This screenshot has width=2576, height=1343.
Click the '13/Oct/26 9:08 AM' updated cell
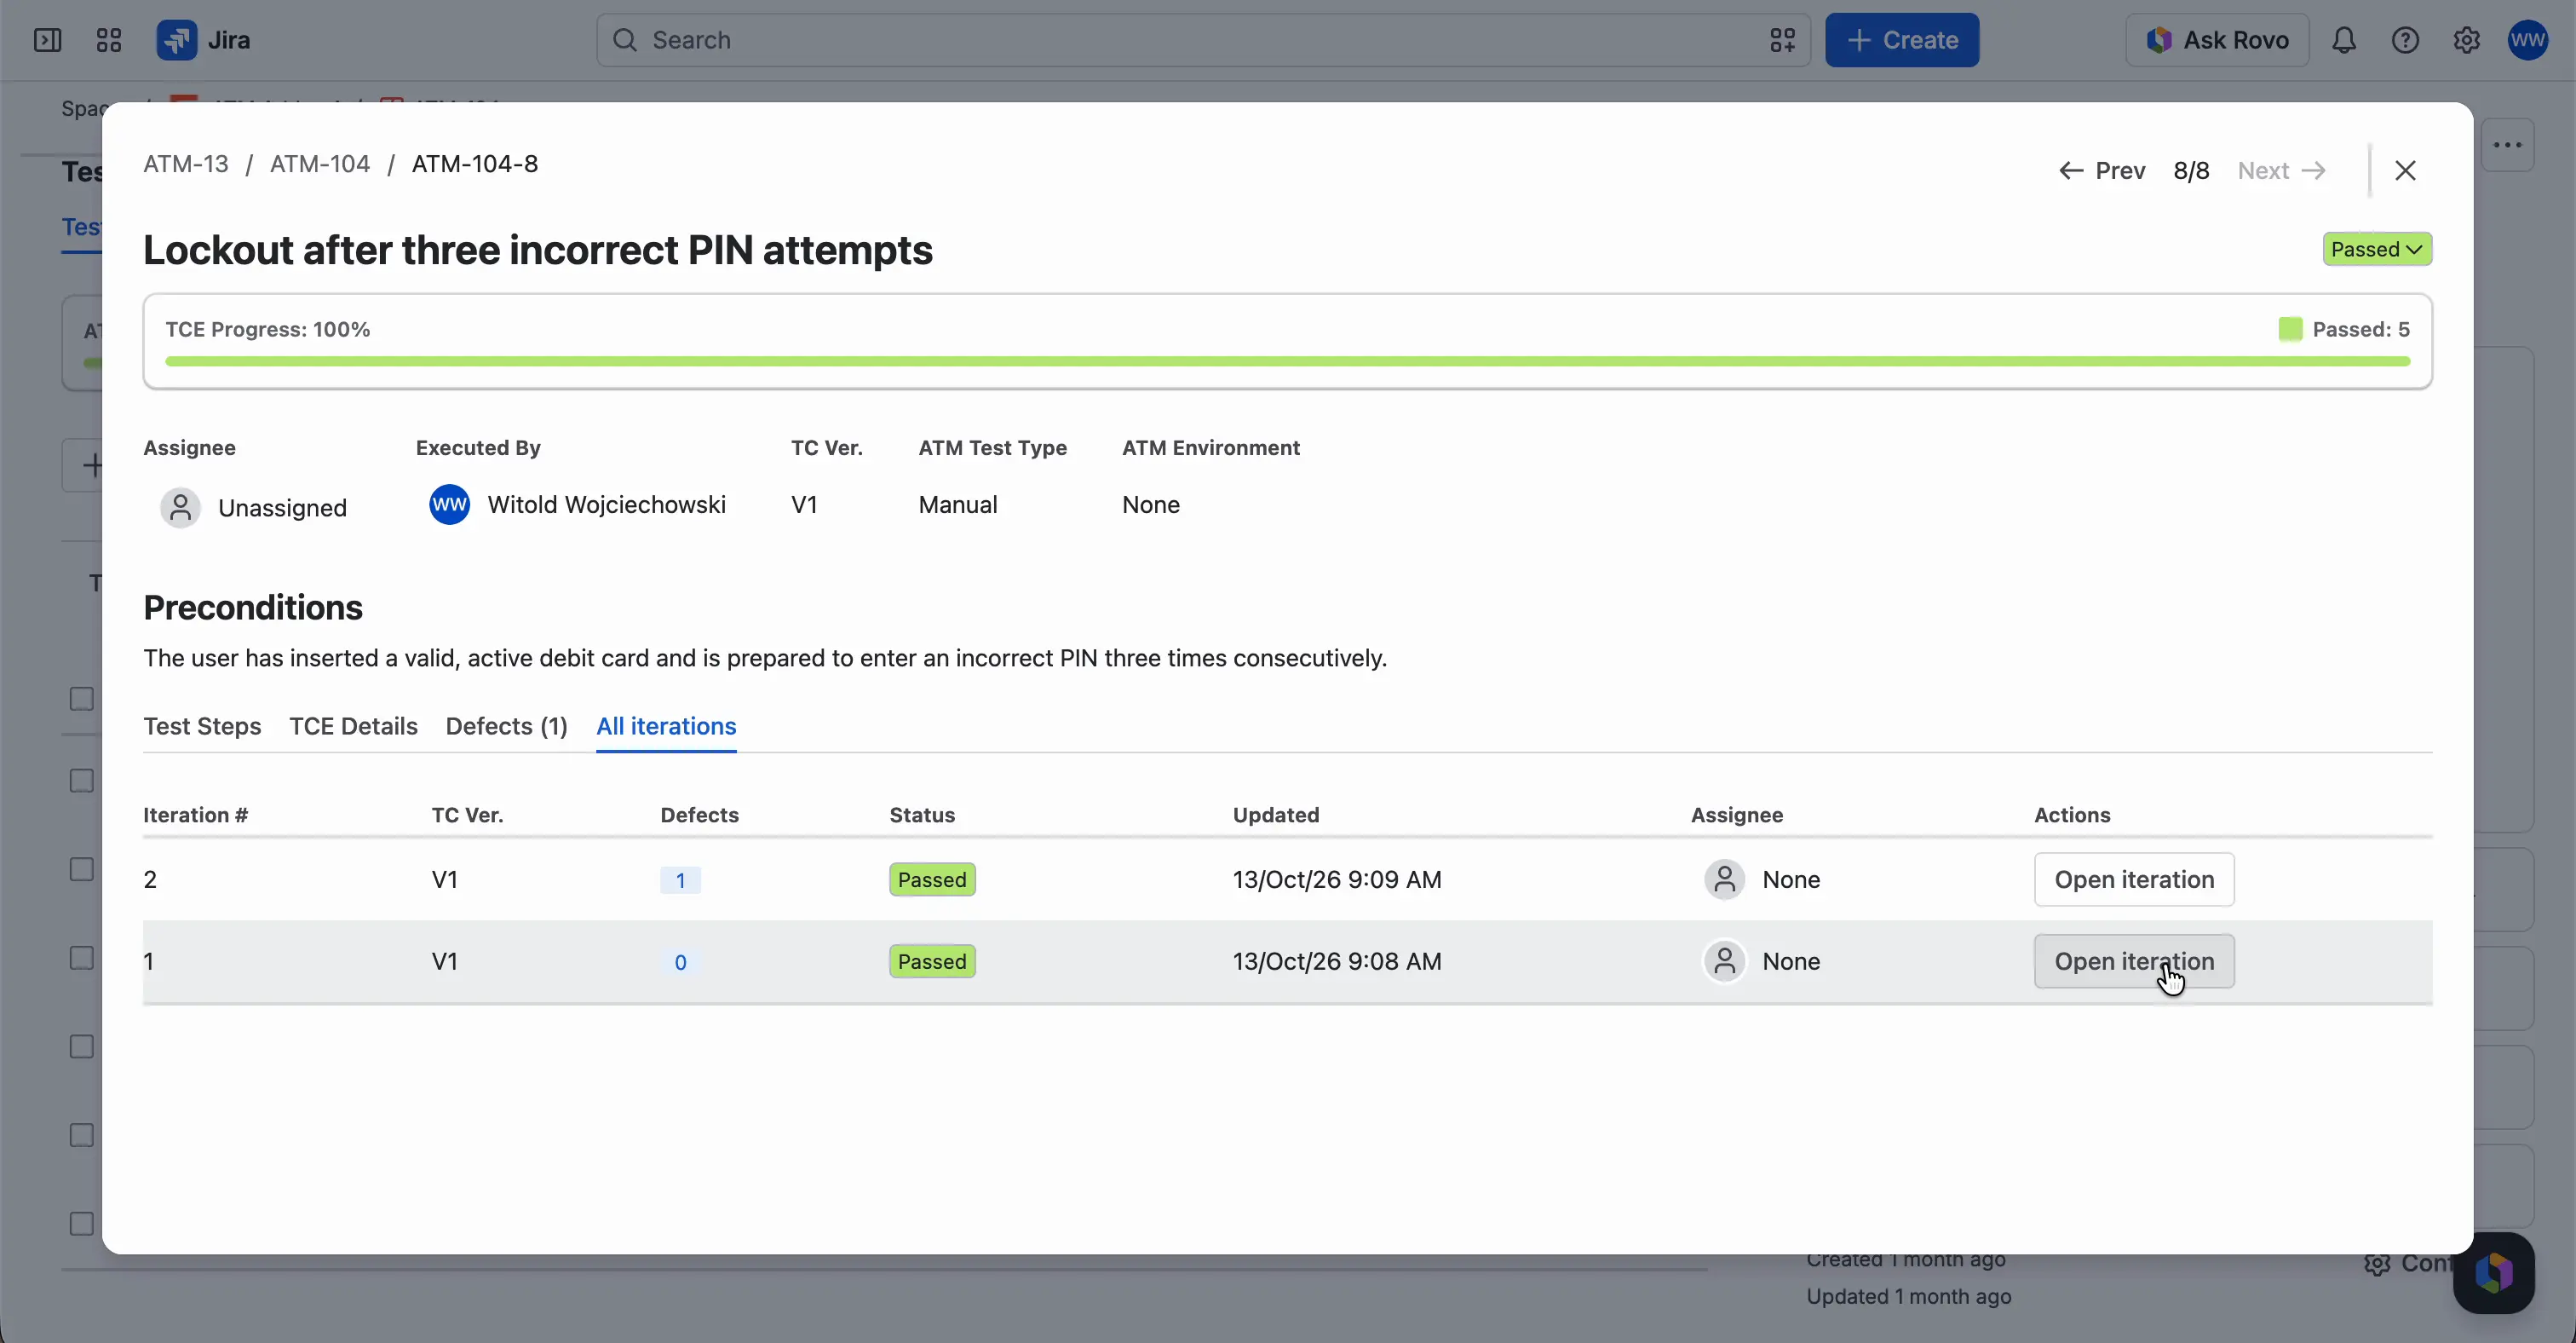(x=1337, y=962)
